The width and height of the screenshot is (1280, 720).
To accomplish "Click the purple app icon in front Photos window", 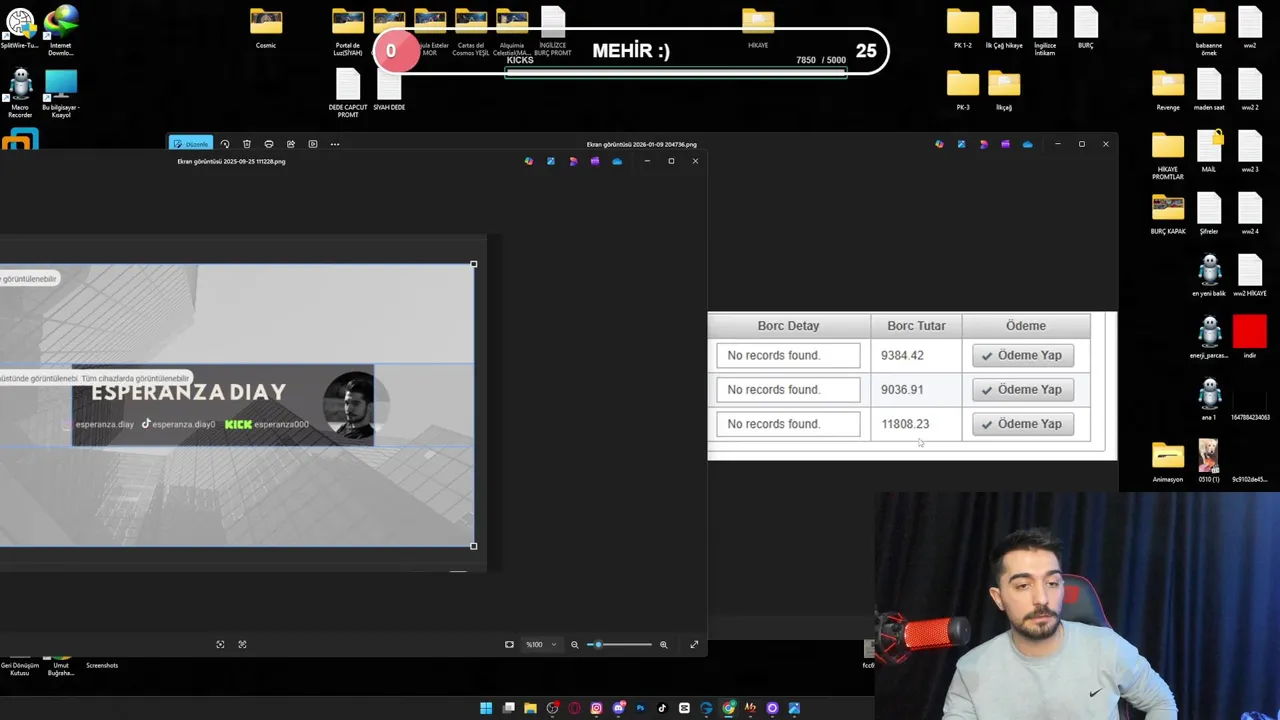I will [595, 161].
